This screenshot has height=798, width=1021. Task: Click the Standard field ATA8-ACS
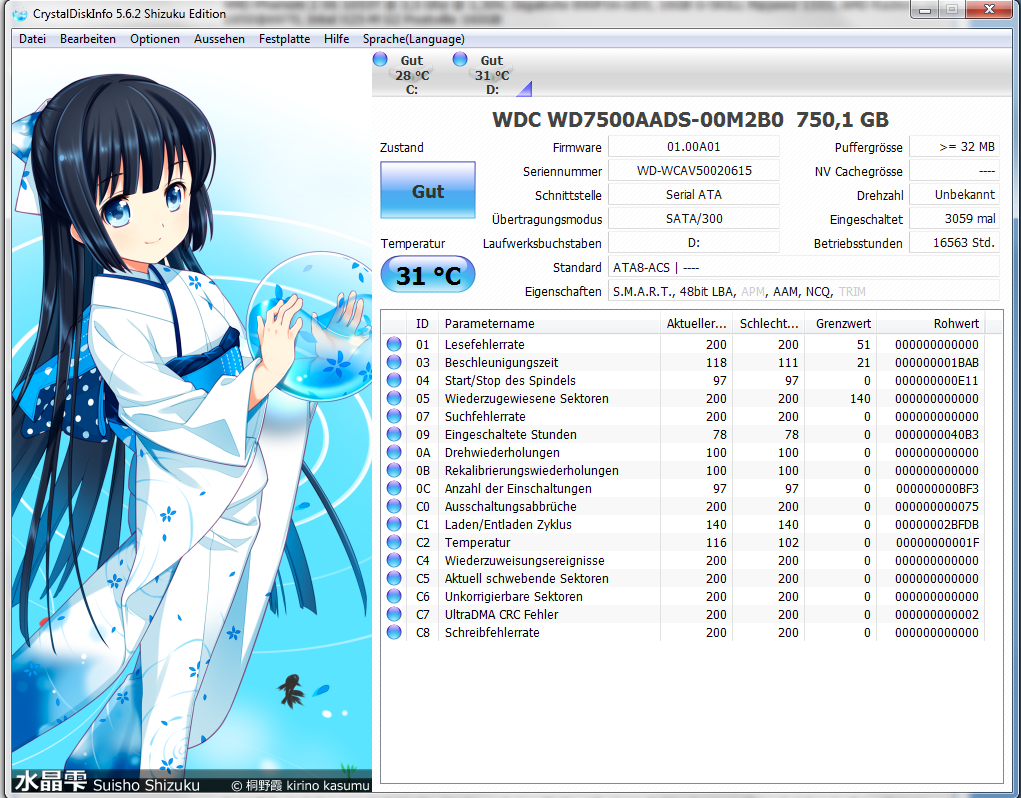click(804, 267)
